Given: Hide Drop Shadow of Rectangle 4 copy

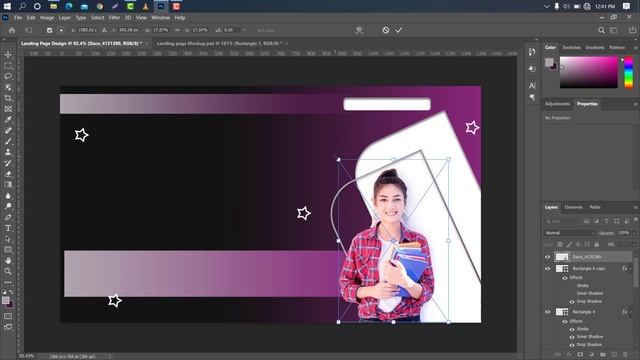Looking at the screenshot, I should pos(572,302).
